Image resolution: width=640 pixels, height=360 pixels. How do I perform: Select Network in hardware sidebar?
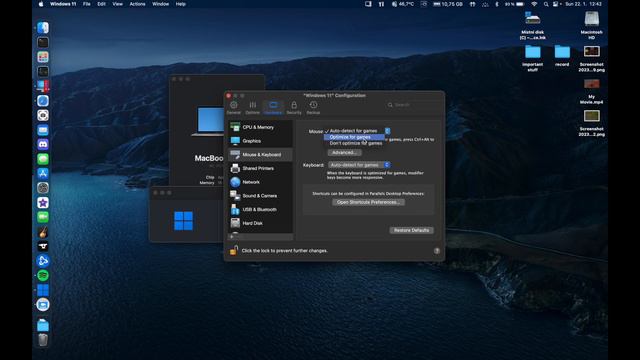pyautogui.click(x=260, y=182)
